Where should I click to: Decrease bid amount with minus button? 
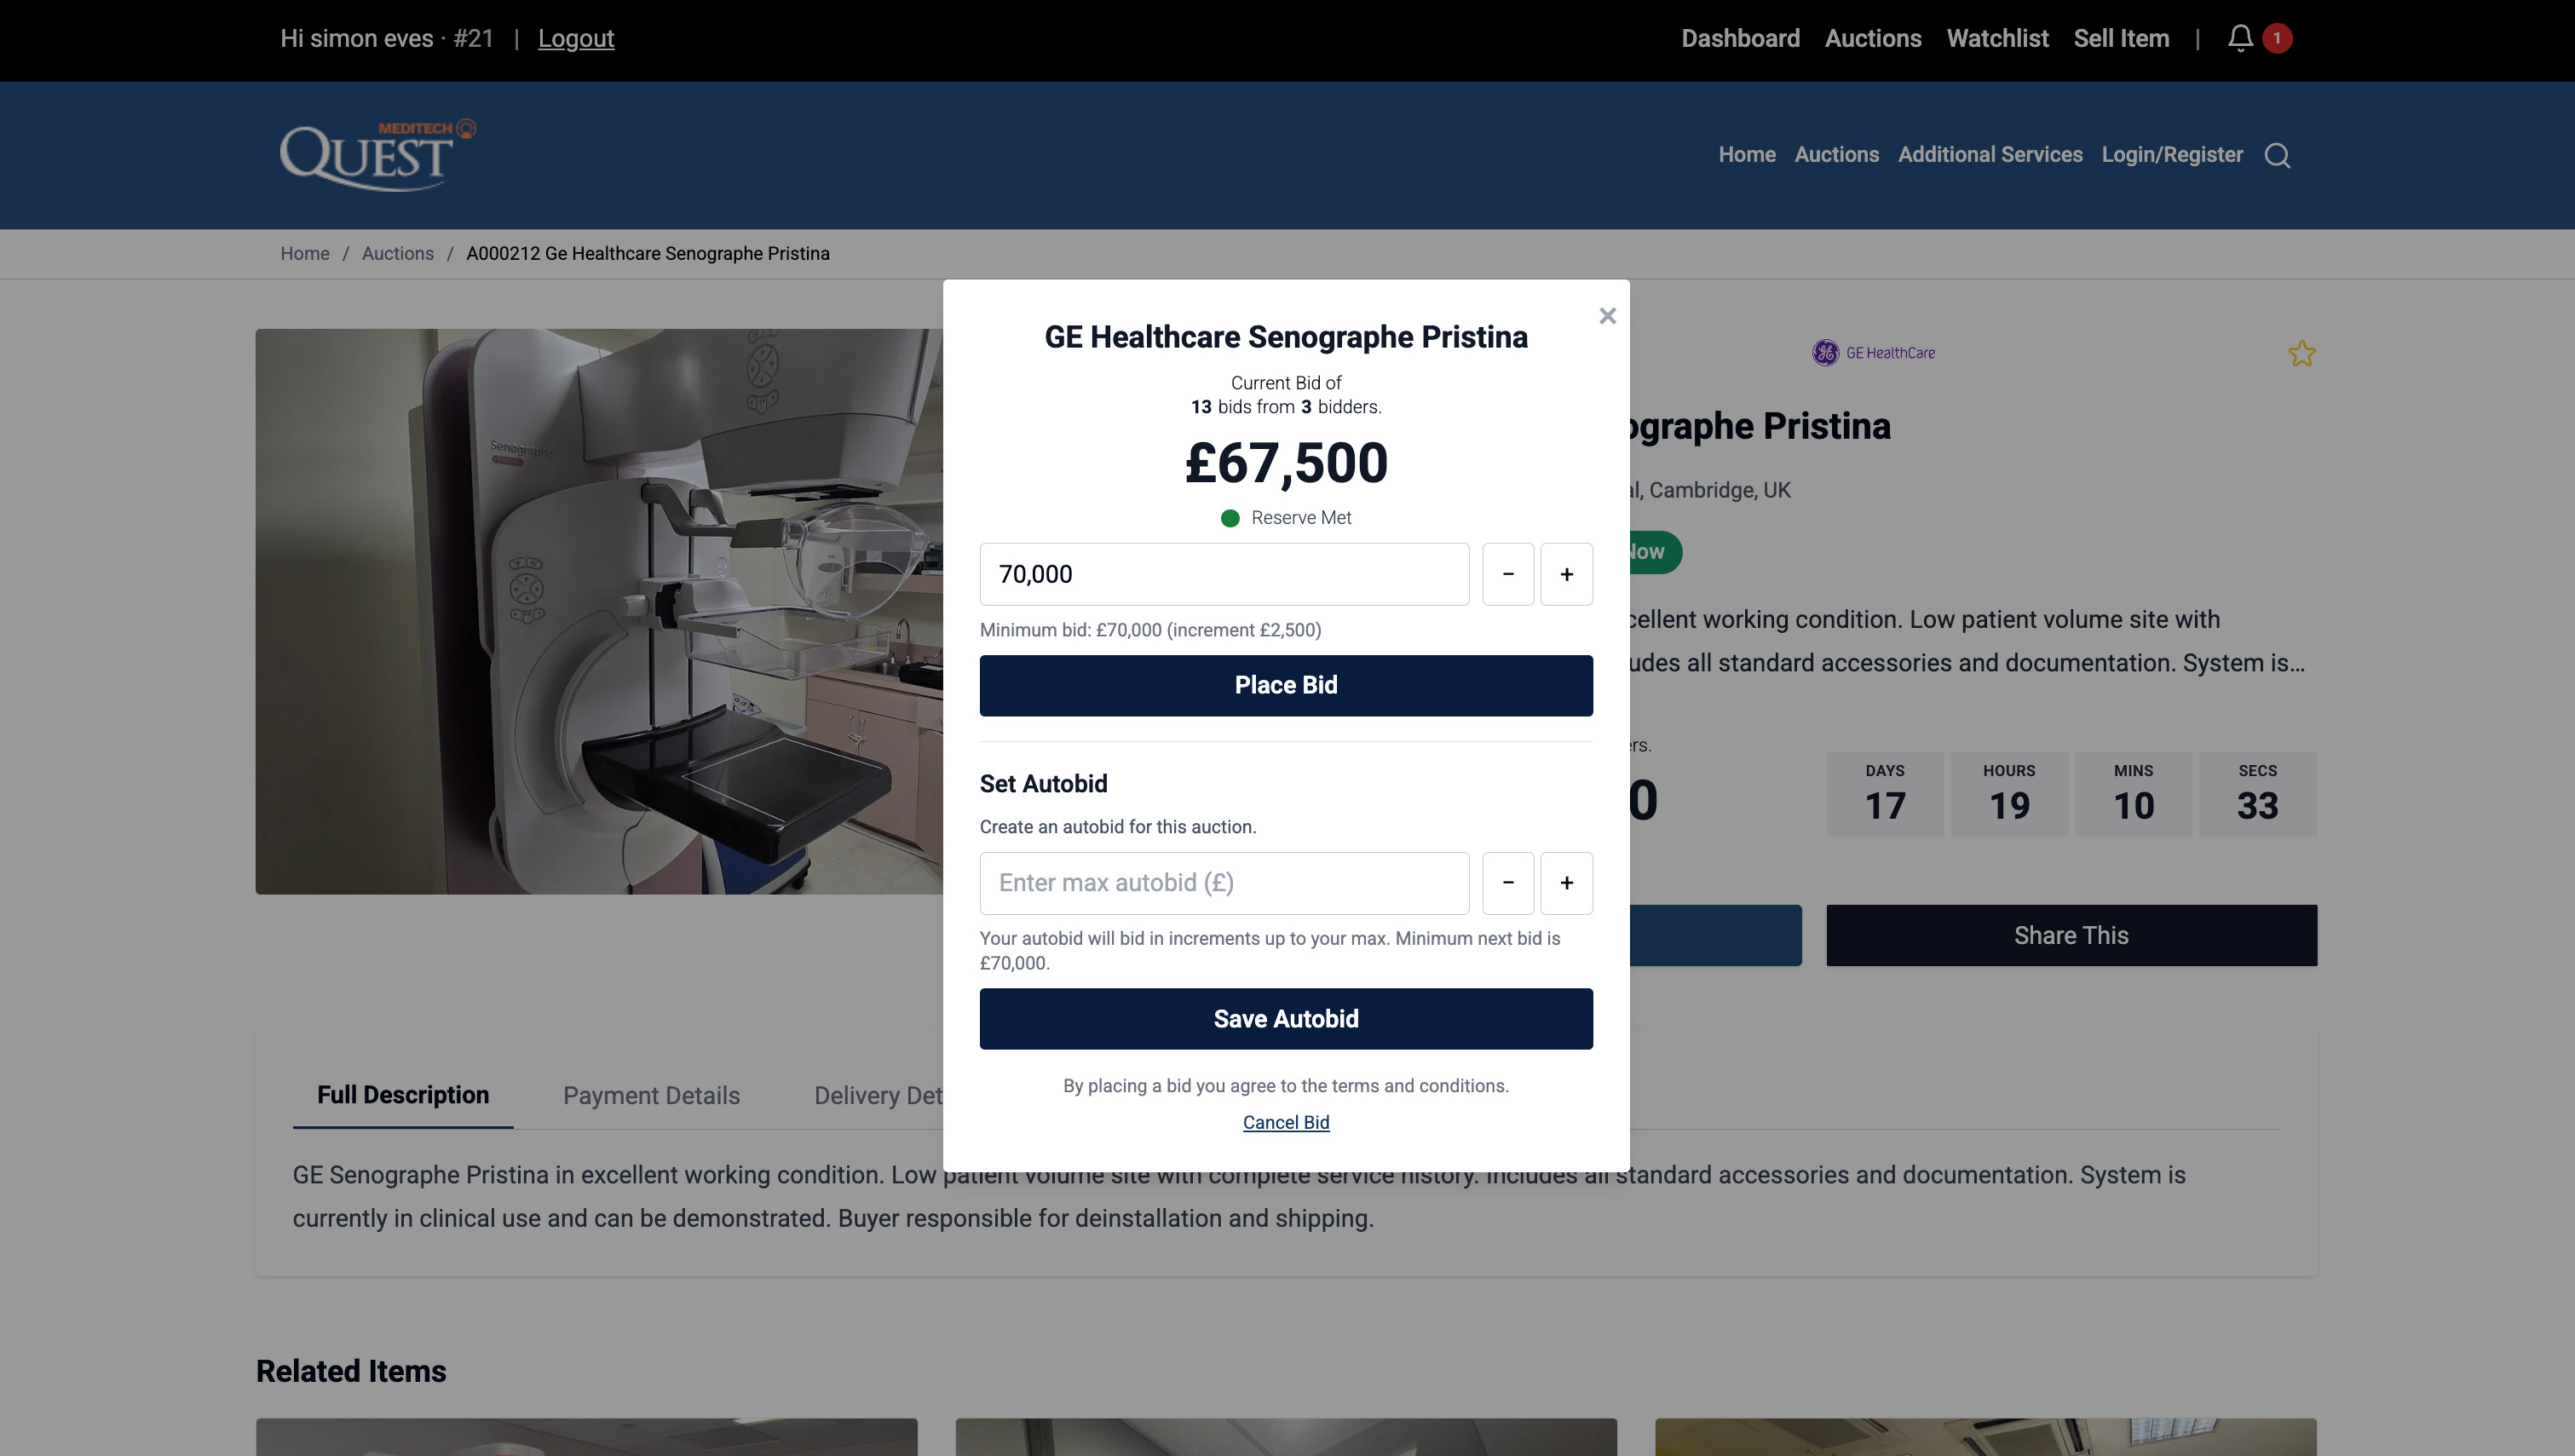[1508, 574]
